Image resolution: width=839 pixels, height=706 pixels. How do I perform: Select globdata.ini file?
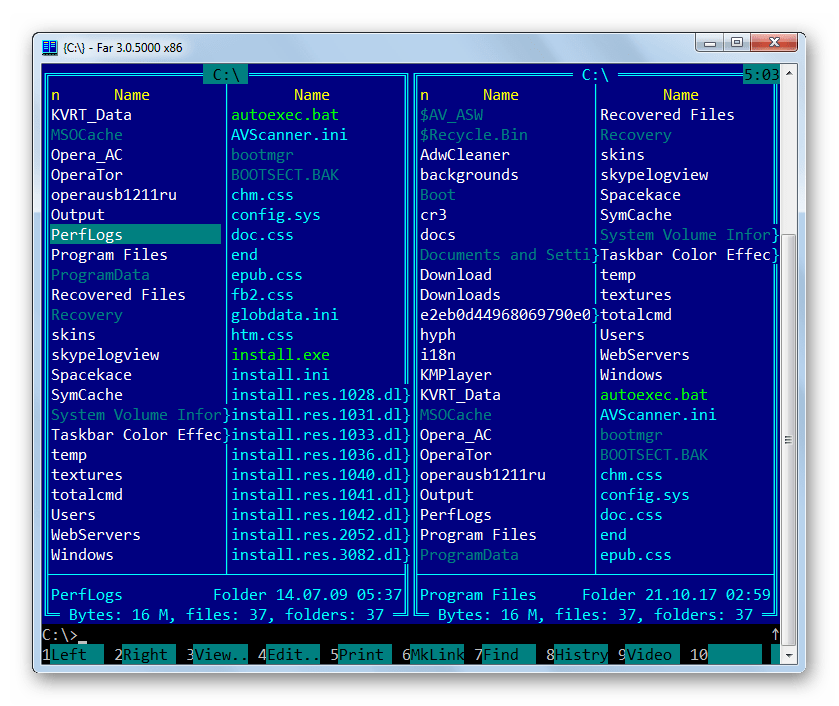285,315
